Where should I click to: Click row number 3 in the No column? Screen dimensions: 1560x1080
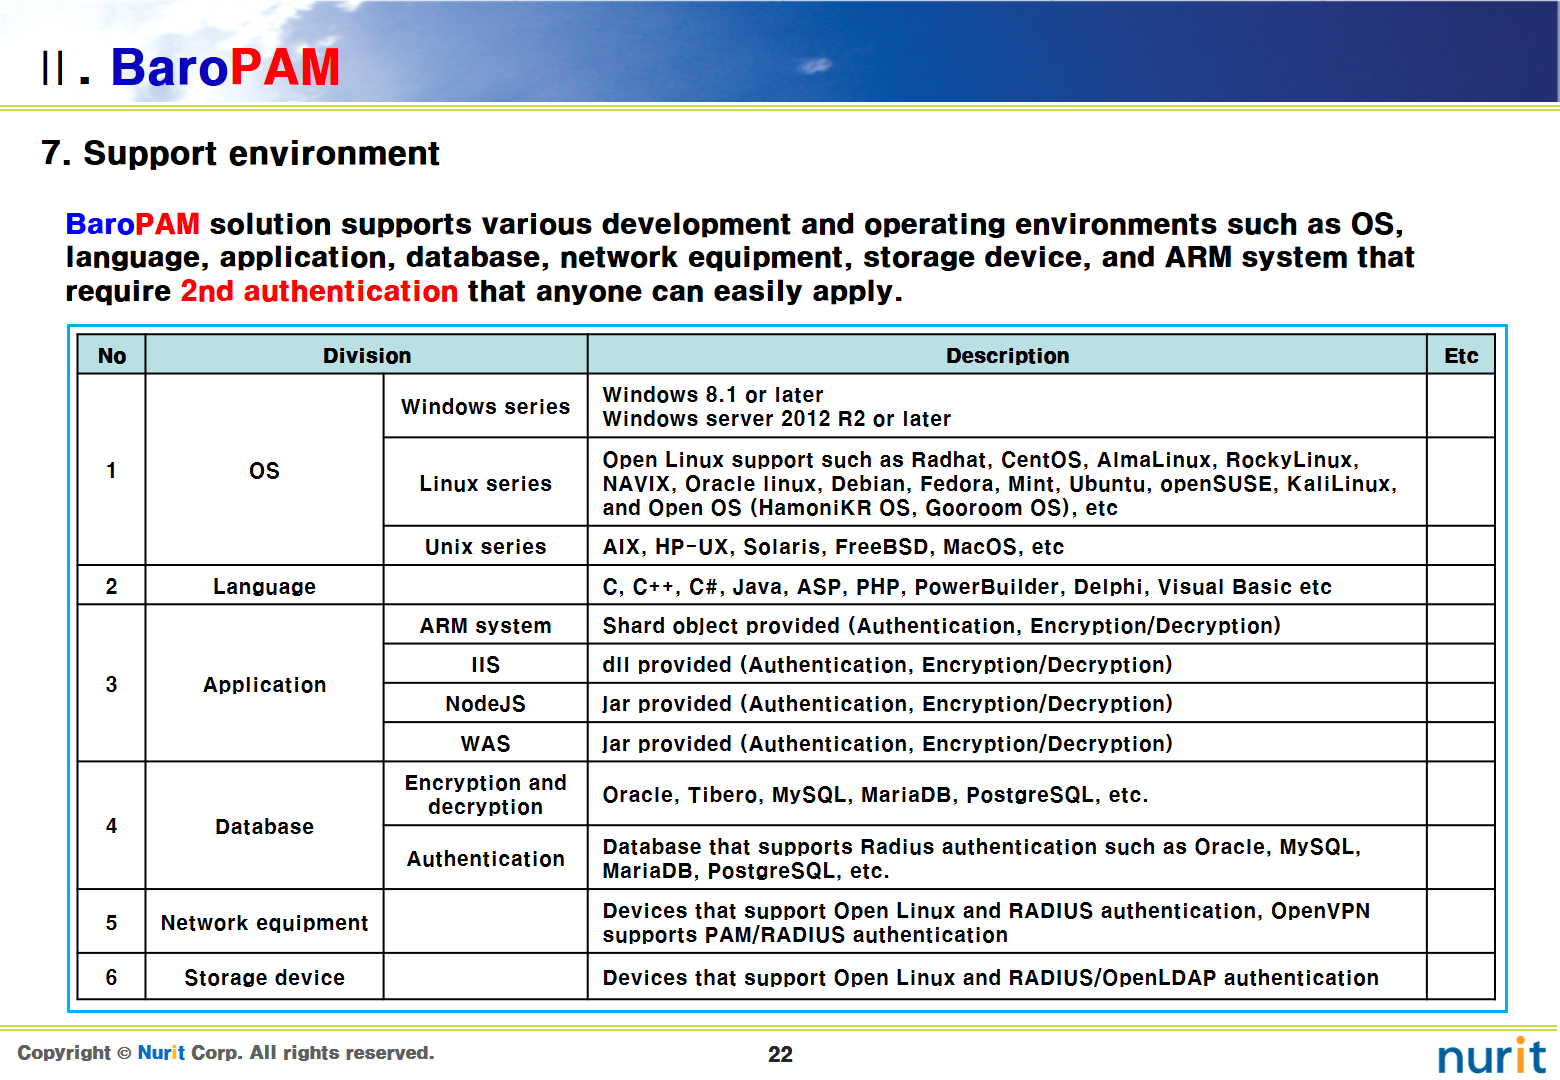111,684
